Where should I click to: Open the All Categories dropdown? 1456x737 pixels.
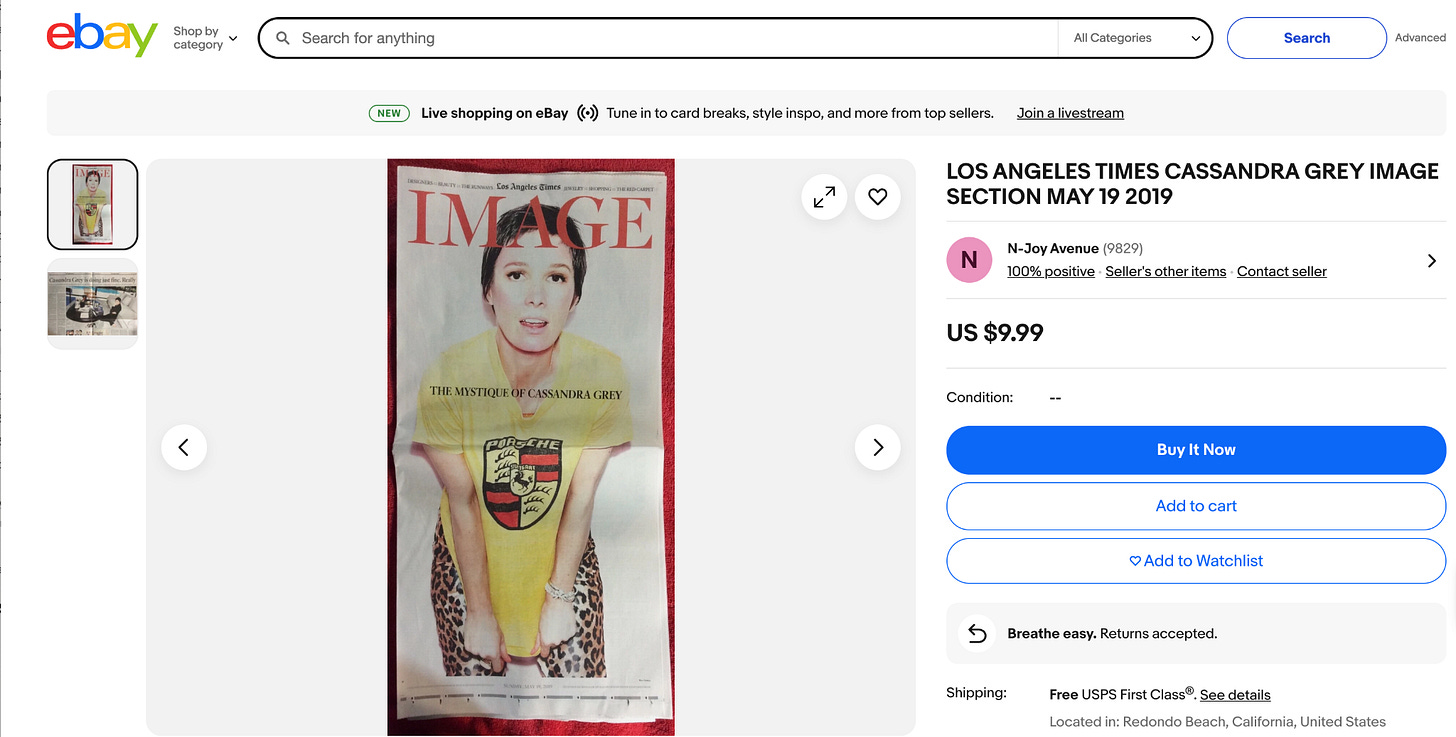pos(1137,38)
